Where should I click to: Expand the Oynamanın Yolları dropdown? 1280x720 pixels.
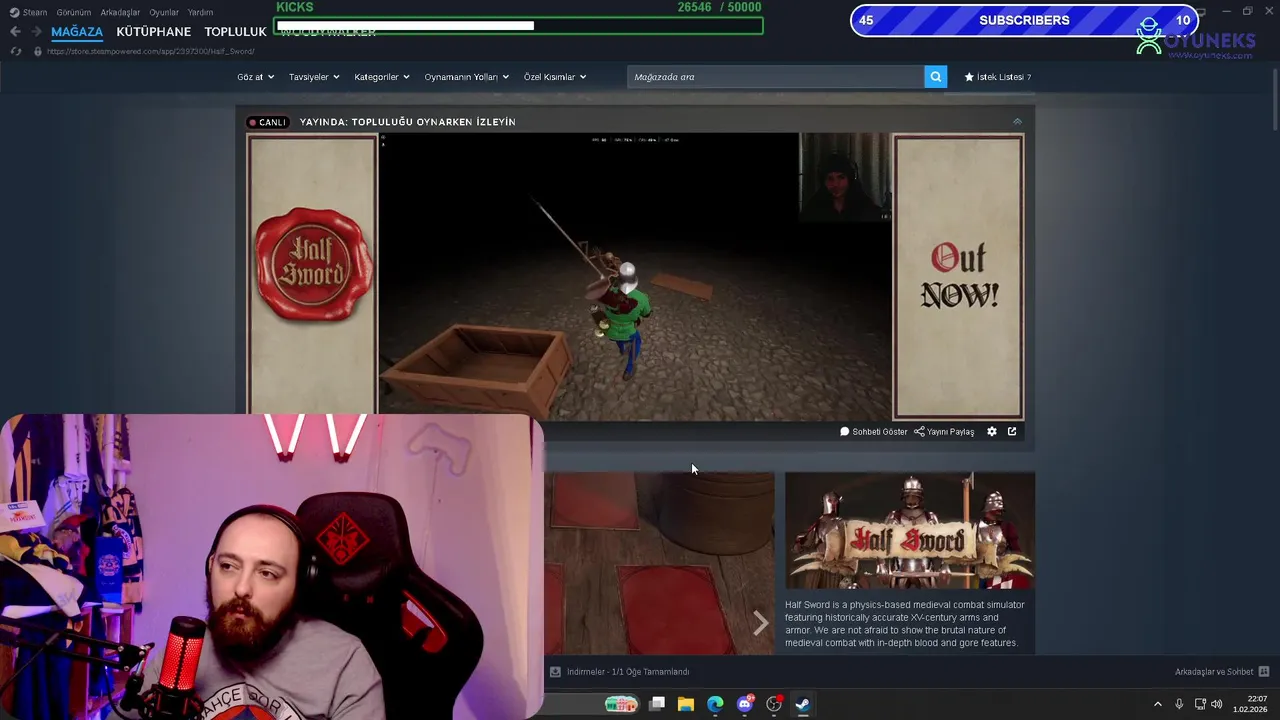point(466,77)
